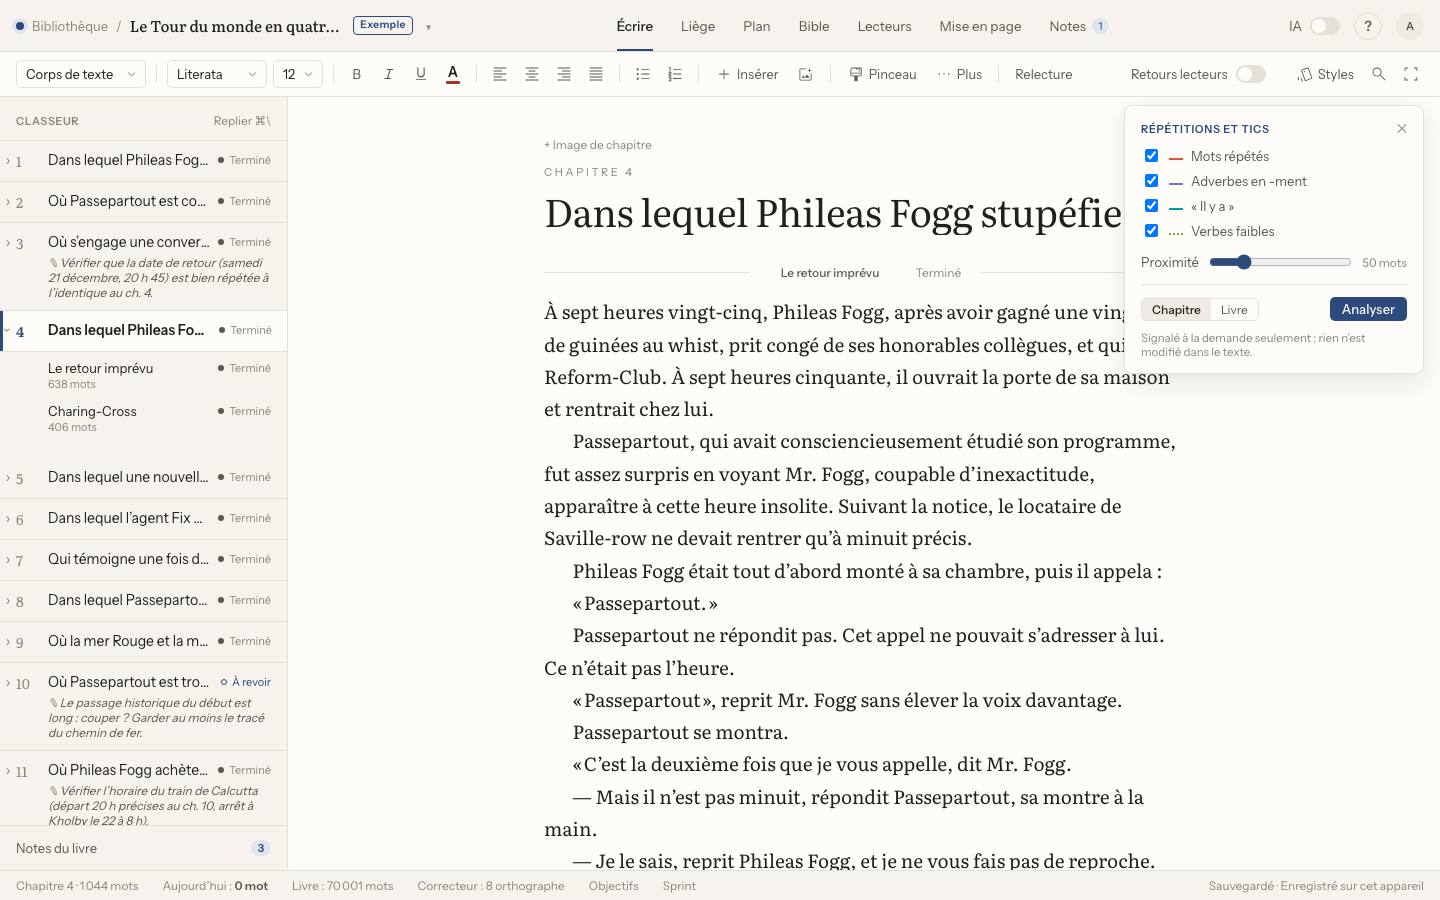The image size is (1440, 900).
Task: Open the Literata font dropdown
Action: point(217,74)
